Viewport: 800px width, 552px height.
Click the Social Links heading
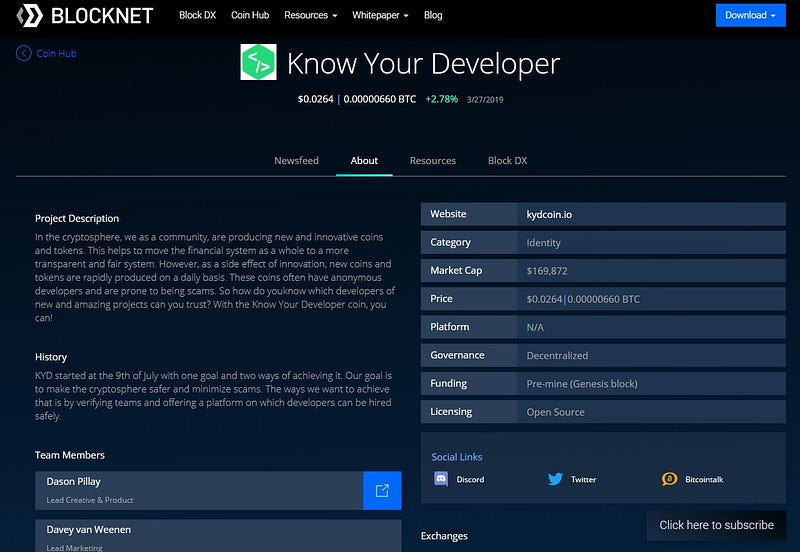point(457,457)
